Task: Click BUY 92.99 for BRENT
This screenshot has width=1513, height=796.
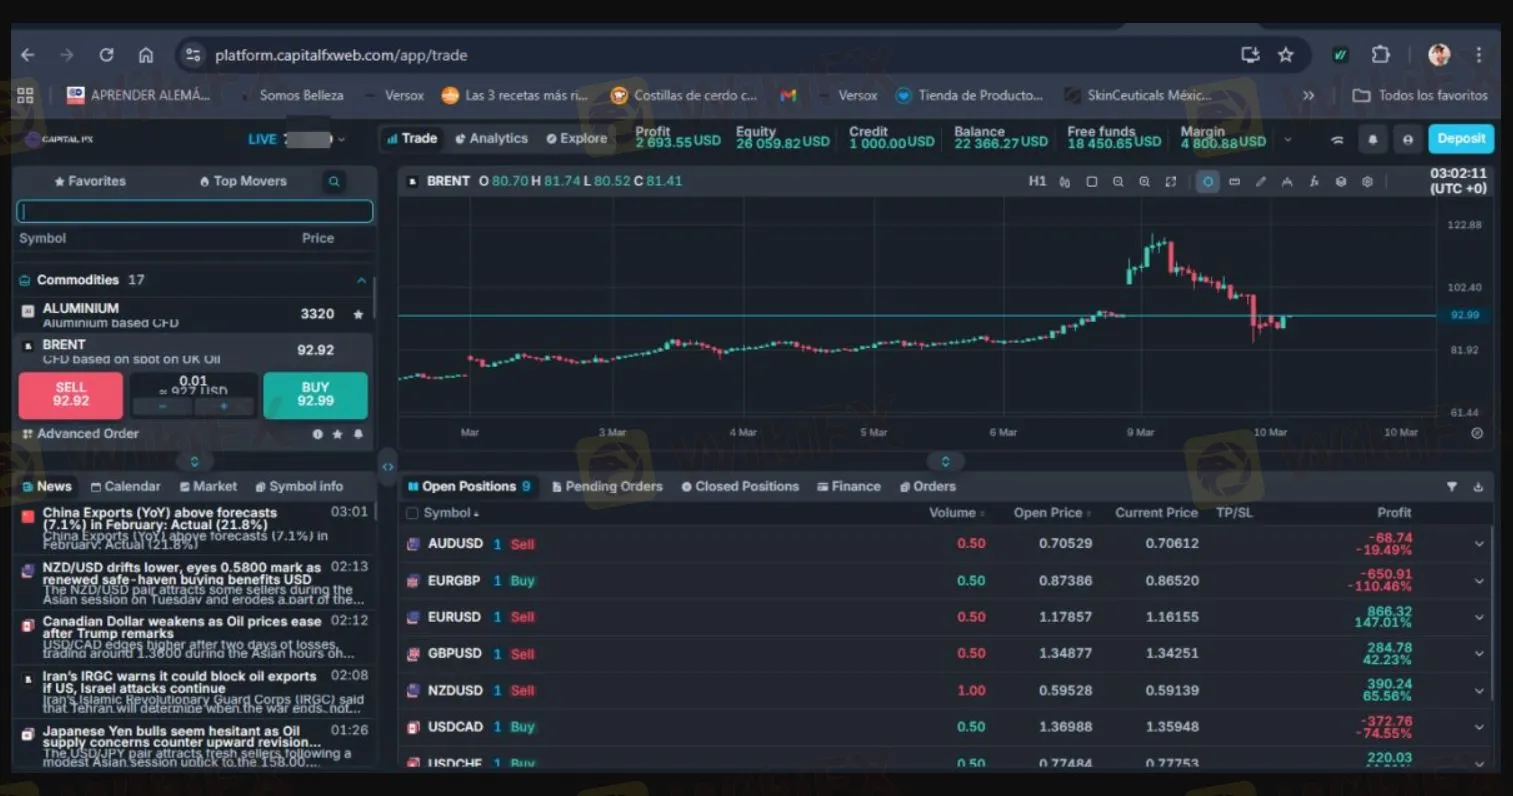Action: tap(315, 394)
